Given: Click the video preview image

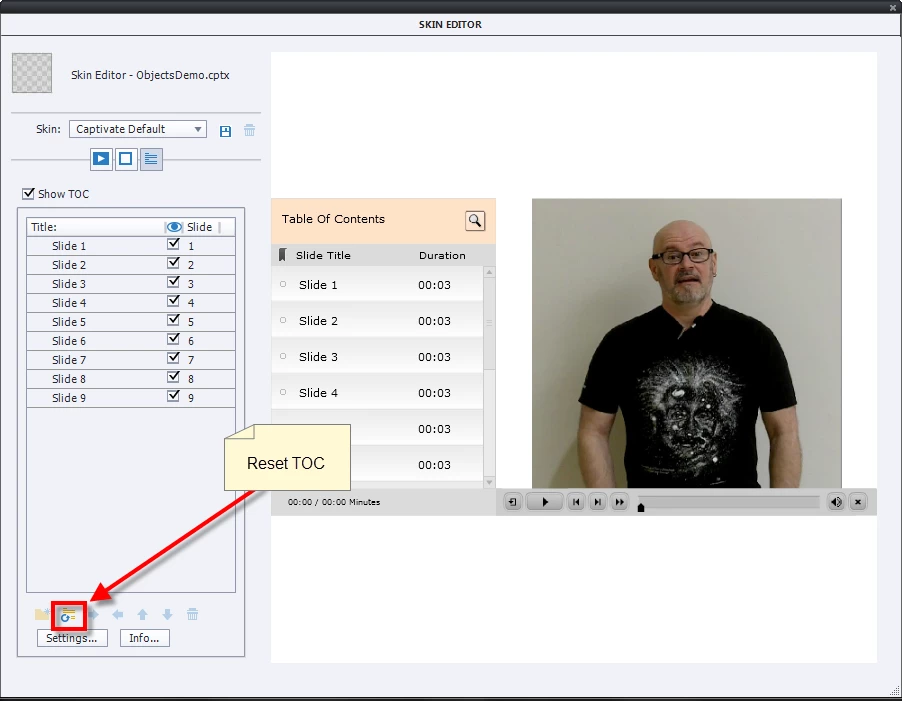Looking at the screenshot, I should [x=687, y=343].
